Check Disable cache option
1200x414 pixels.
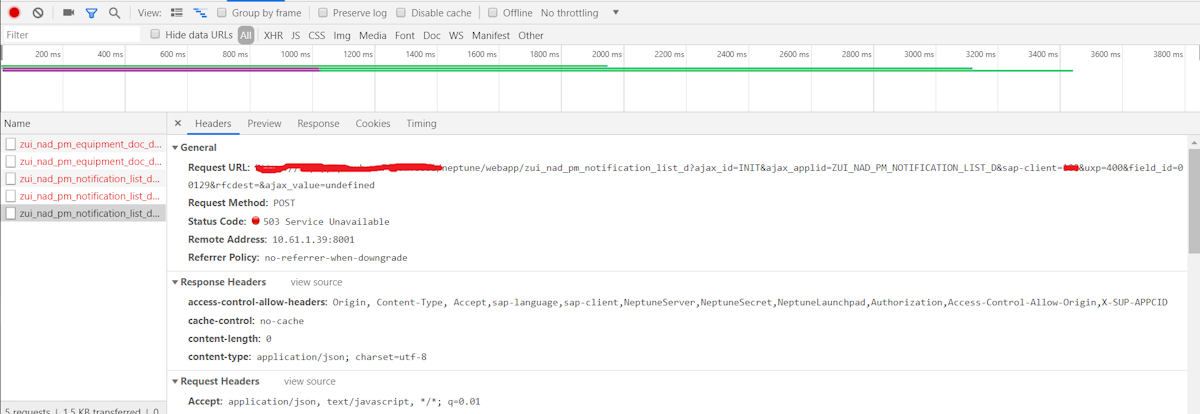[x=401, y=13]
